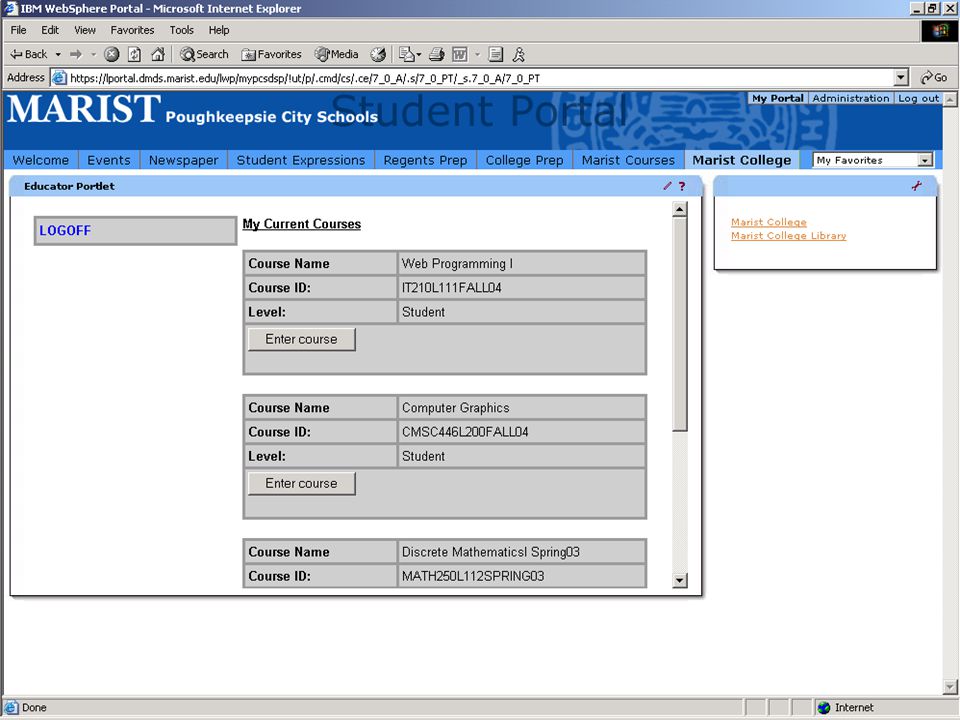Open the Regents Prep tab

(425, 160)
